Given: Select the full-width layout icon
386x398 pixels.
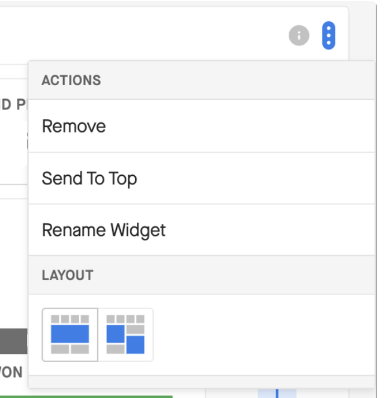Looking at the screenshot, I should click(70, 335).
